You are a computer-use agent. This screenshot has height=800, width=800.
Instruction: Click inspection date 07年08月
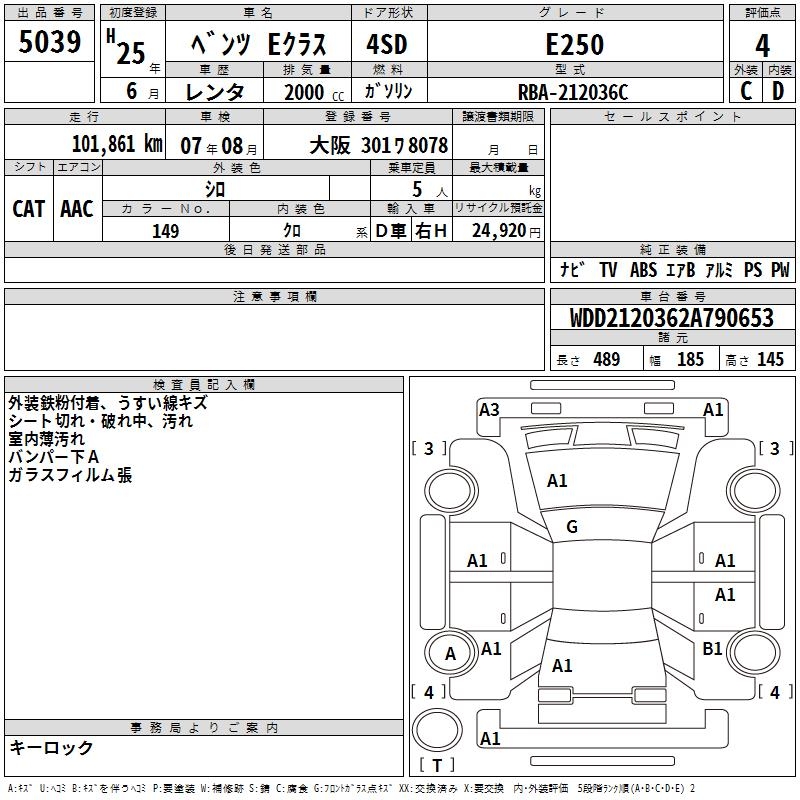tap(219, 146)
